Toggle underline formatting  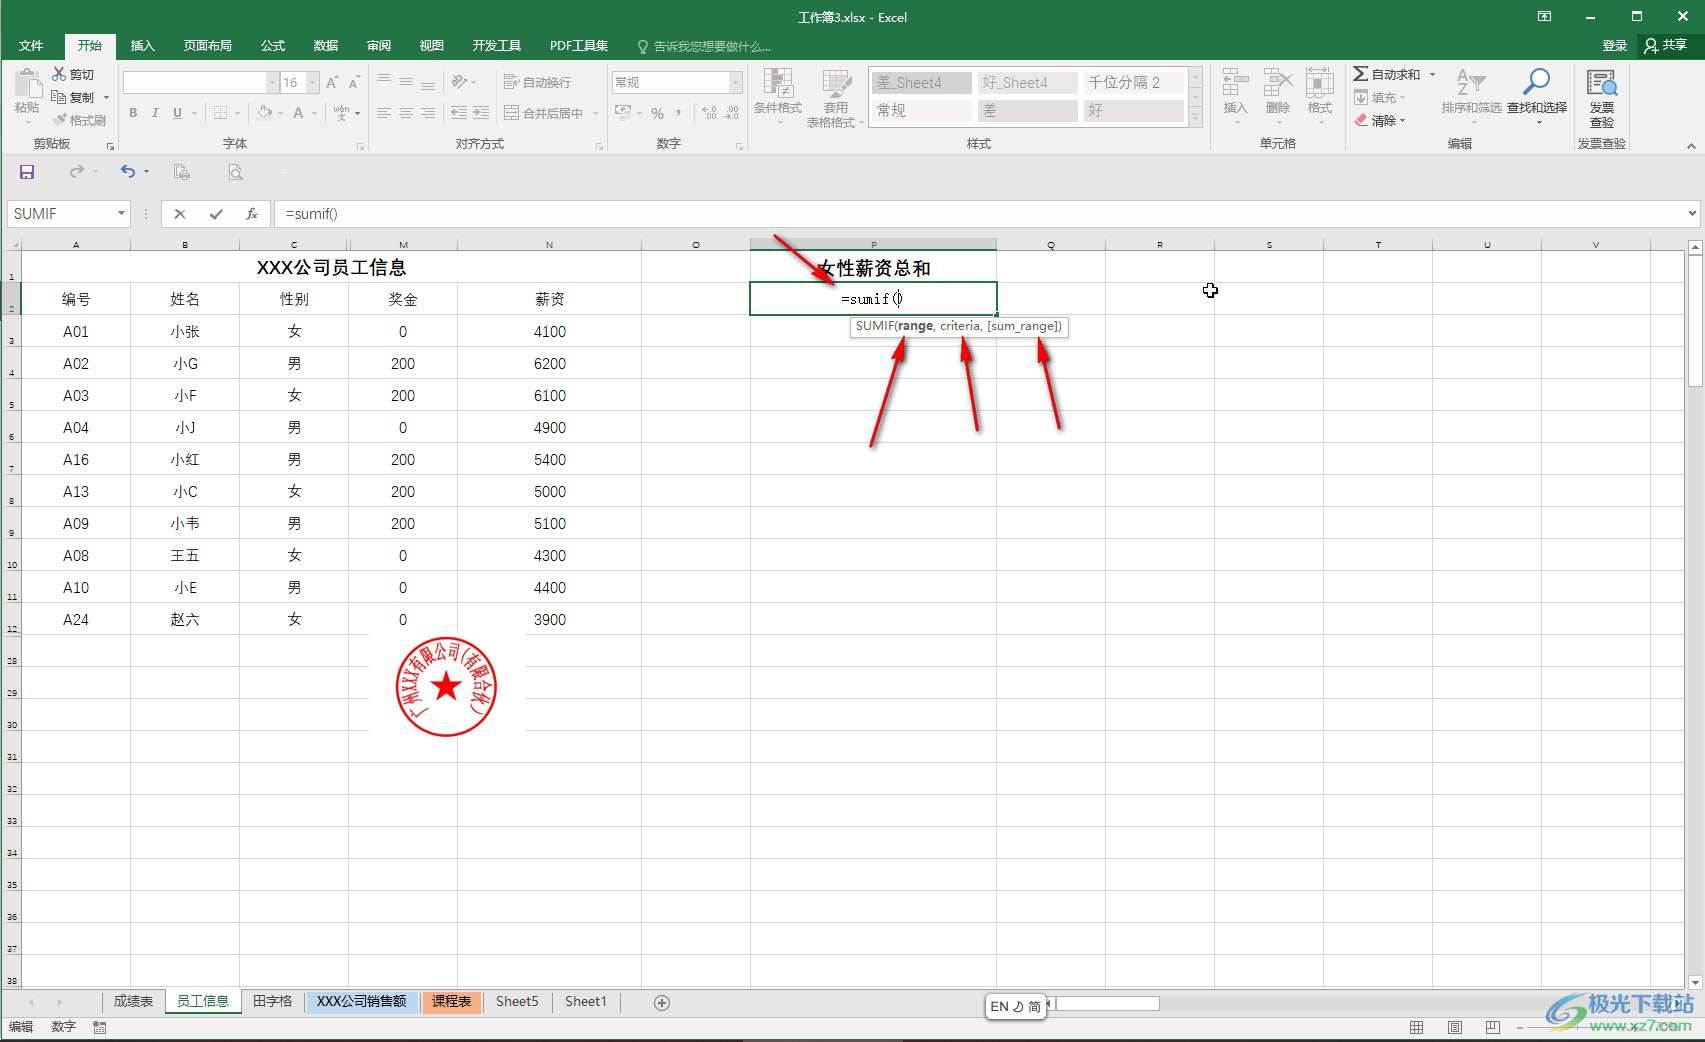tap(177, 113)
